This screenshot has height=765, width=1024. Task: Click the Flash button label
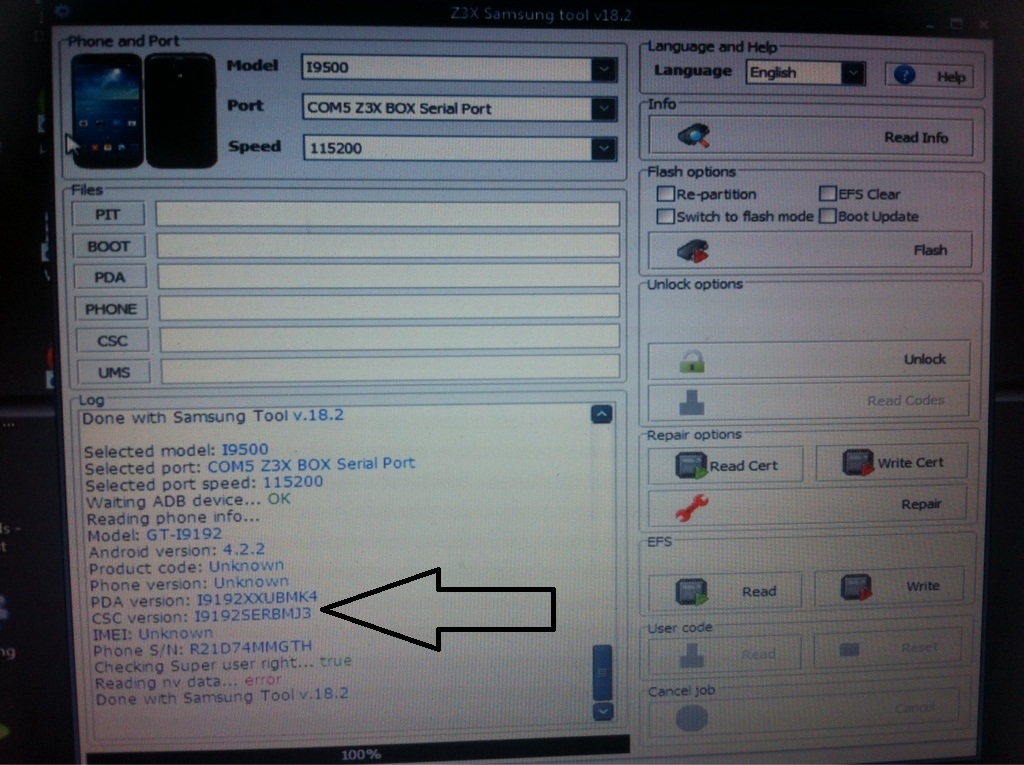click(931, 250)
